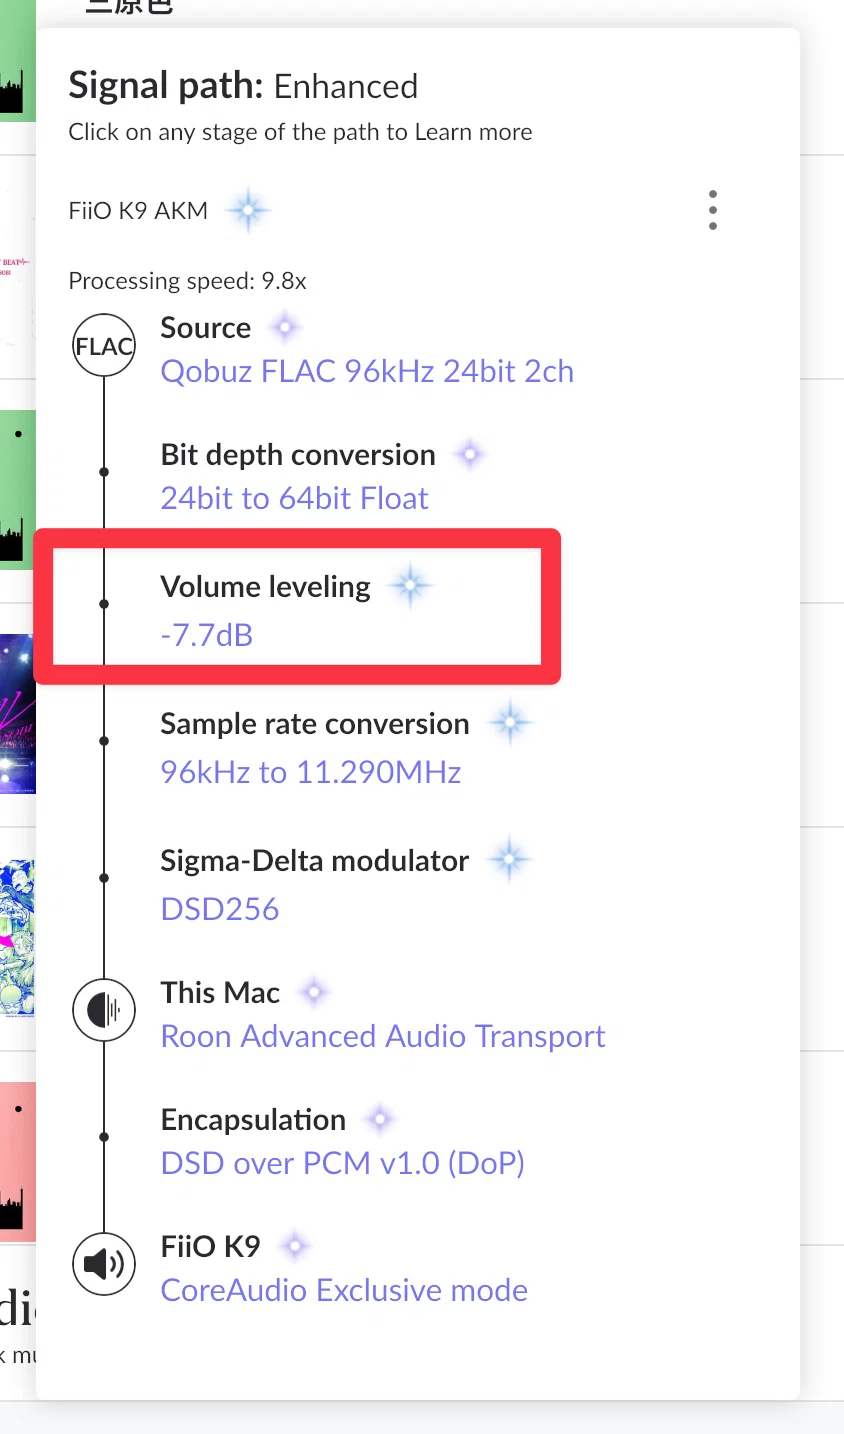
Task: Click the FiiO K9 speaker icon
Action: [104, 1264]
